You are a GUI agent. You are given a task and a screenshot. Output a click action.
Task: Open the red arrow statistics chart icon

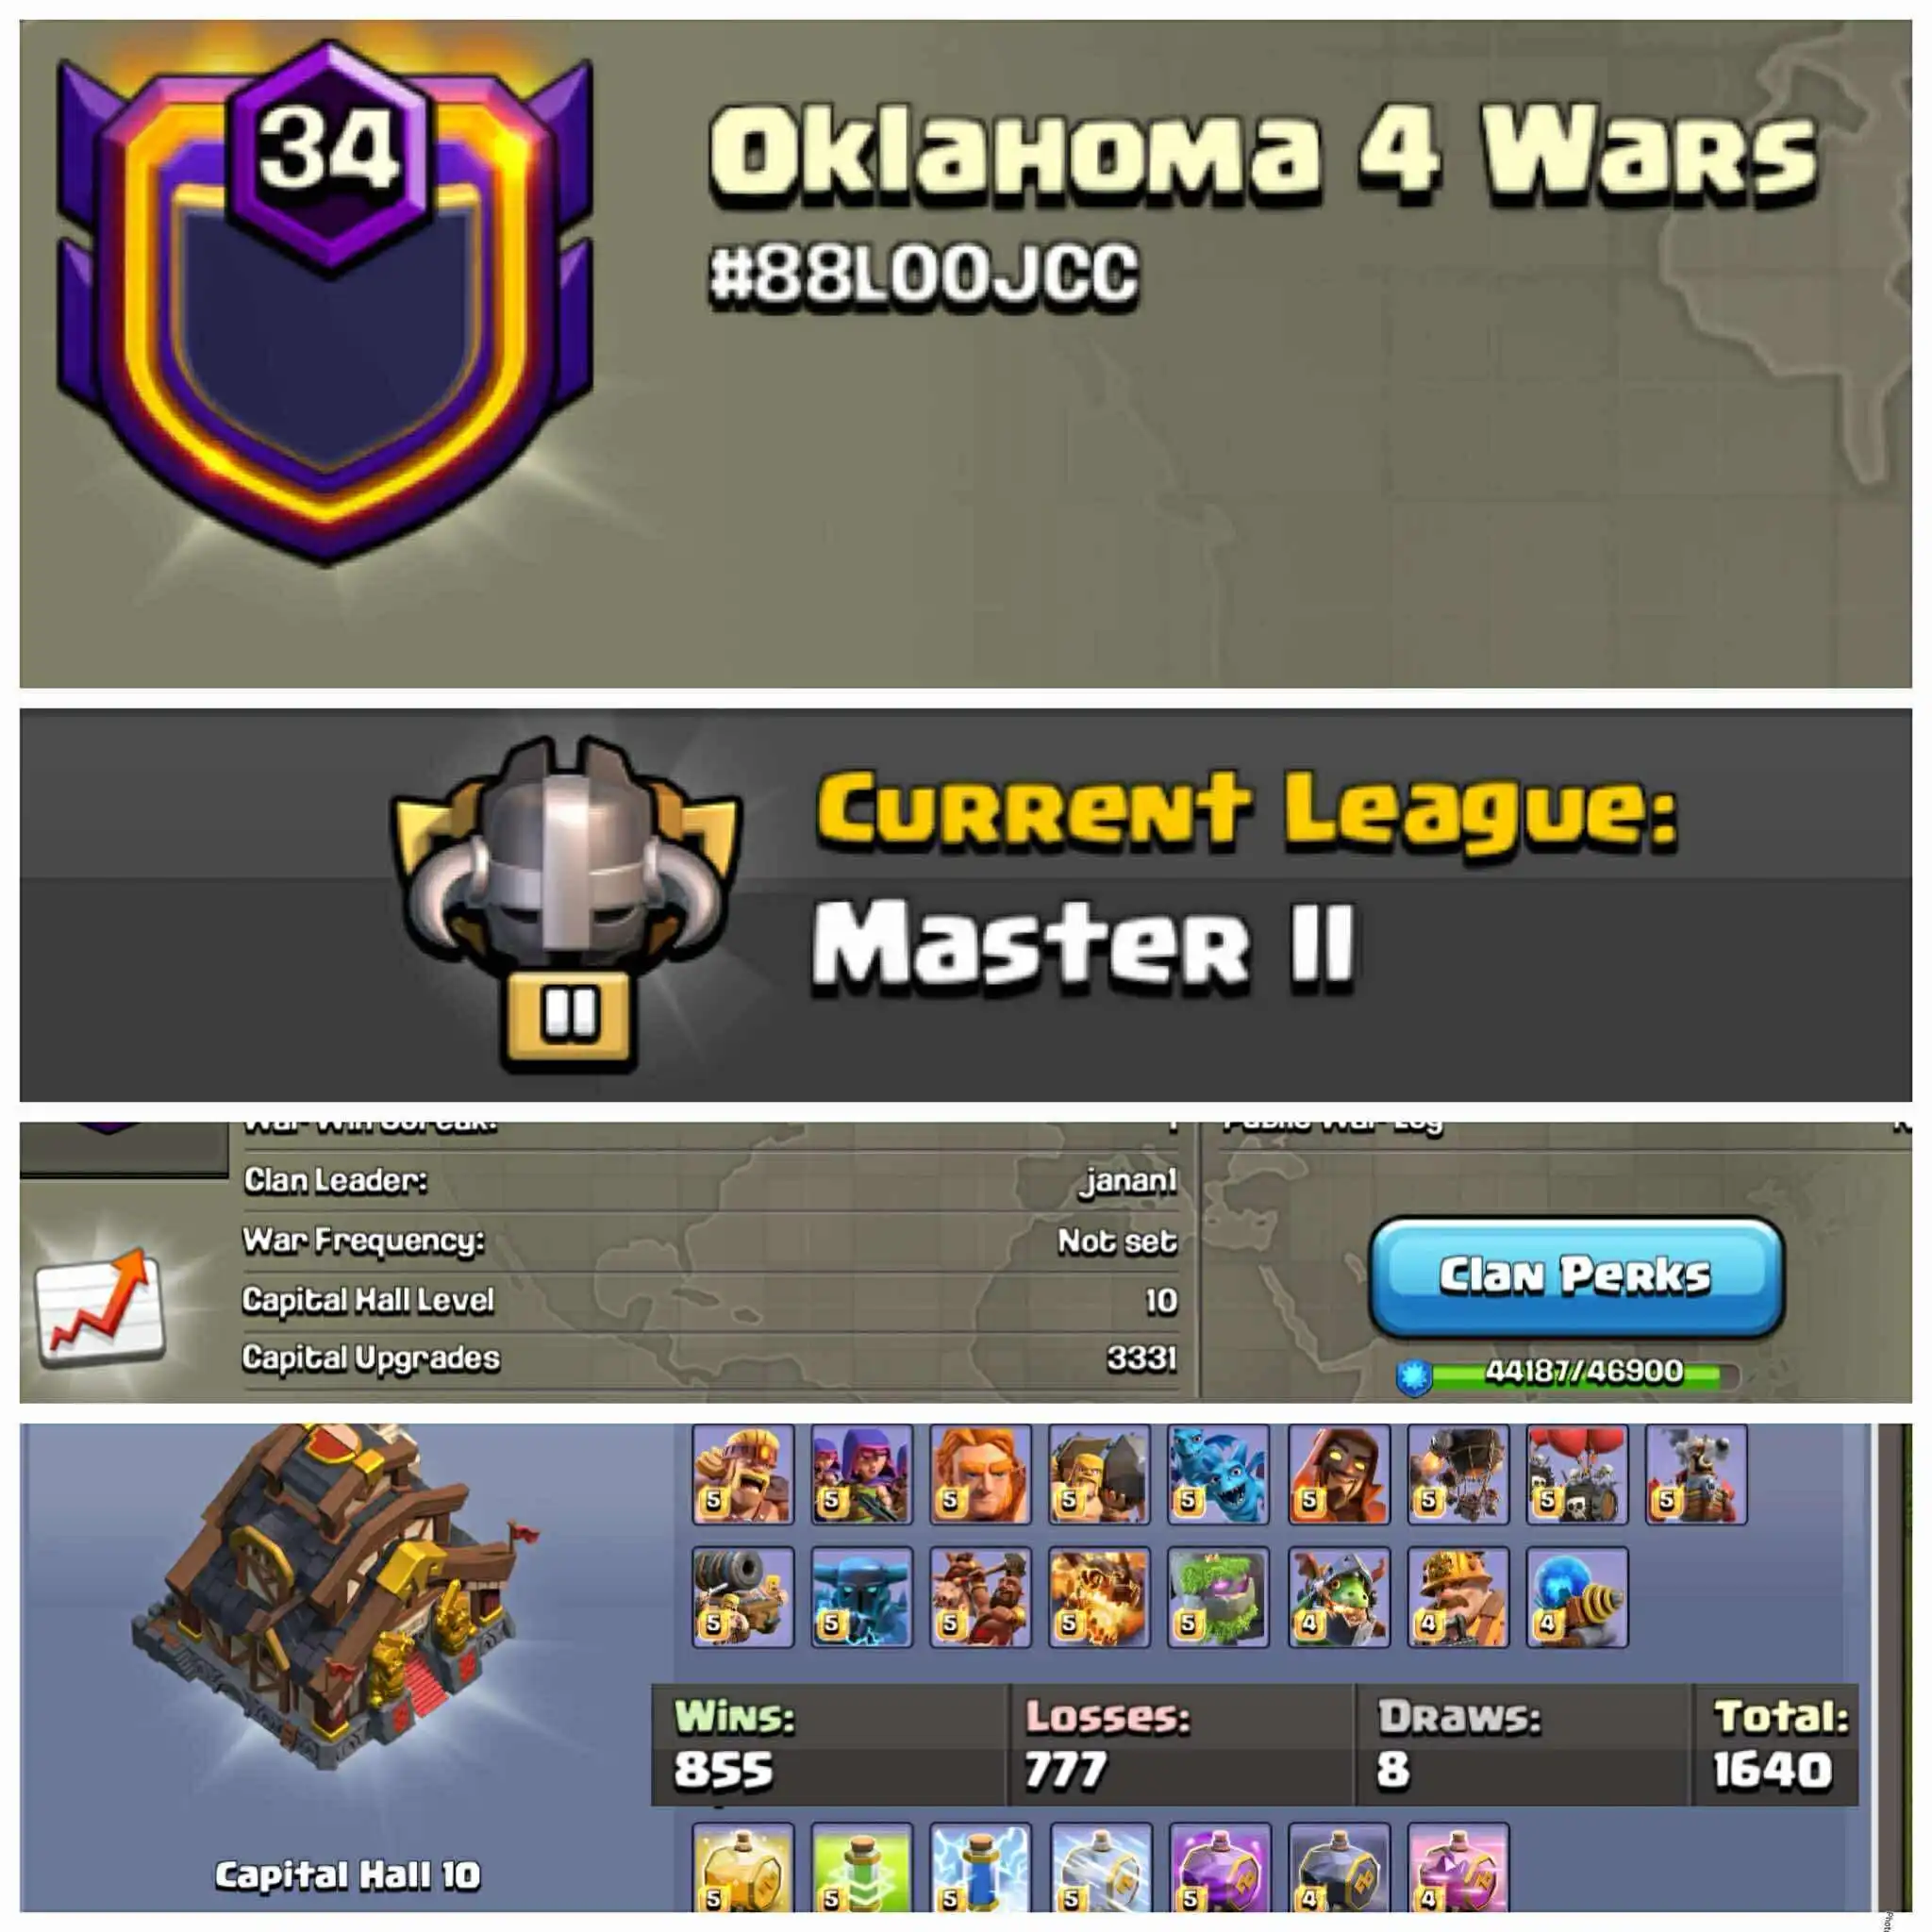click(x=100, y=1307)
